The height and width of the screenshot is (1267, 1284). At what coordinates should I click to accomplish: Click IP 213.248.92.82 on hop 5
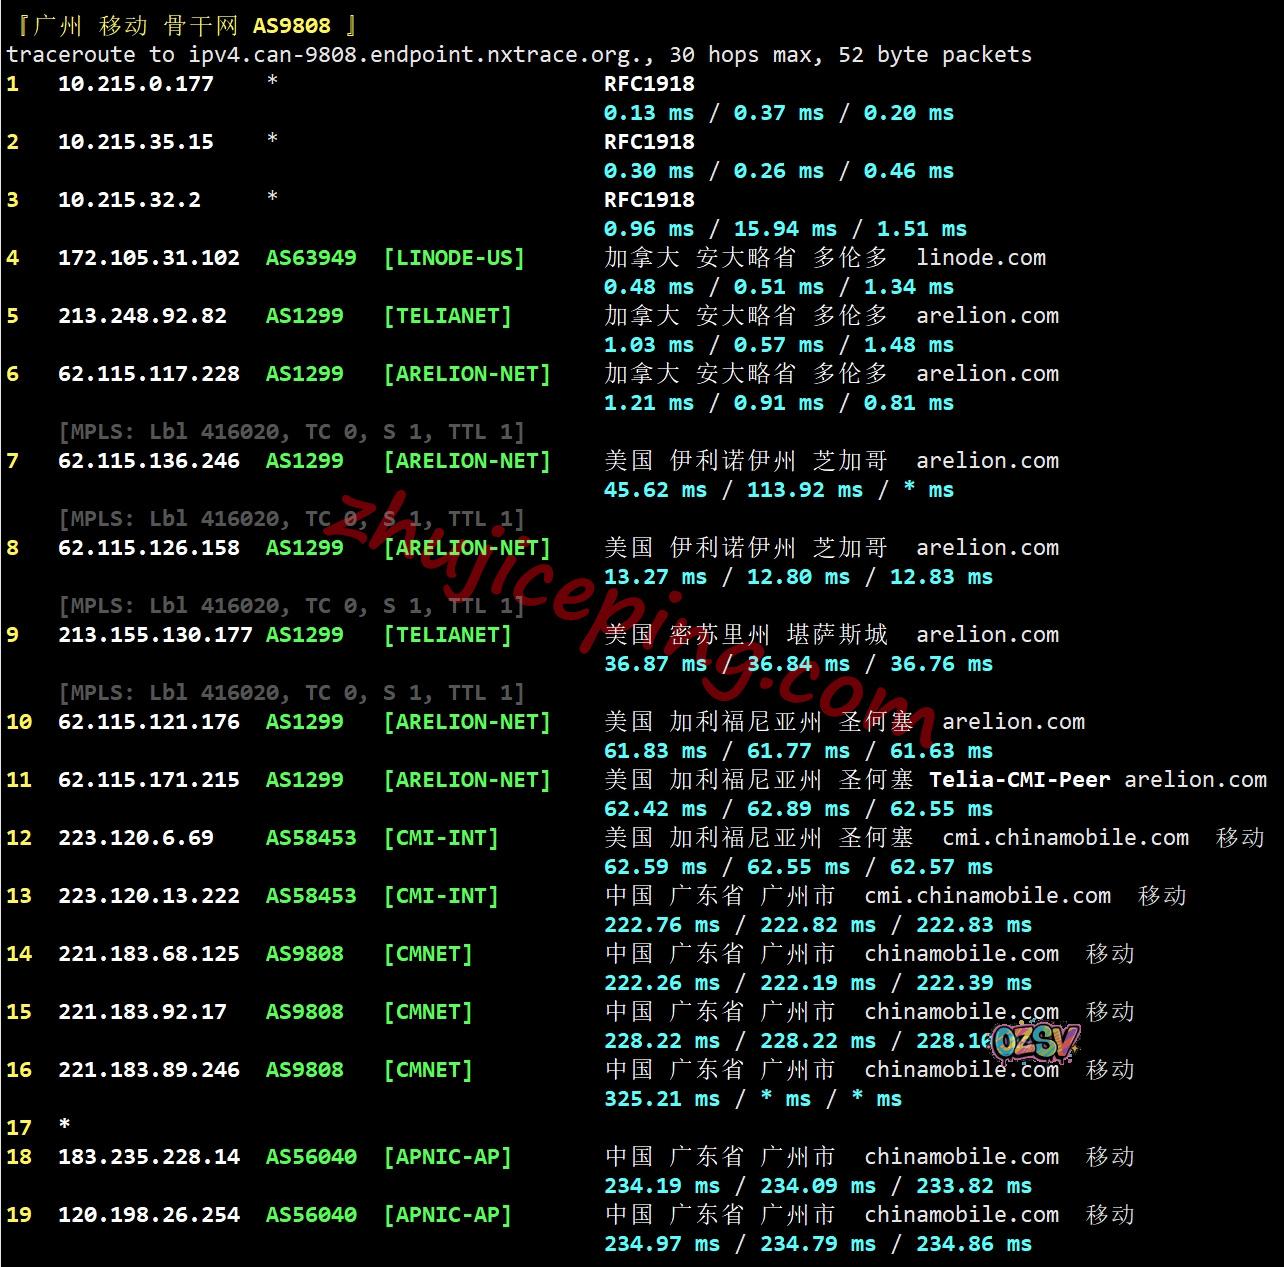coord(142,316)
